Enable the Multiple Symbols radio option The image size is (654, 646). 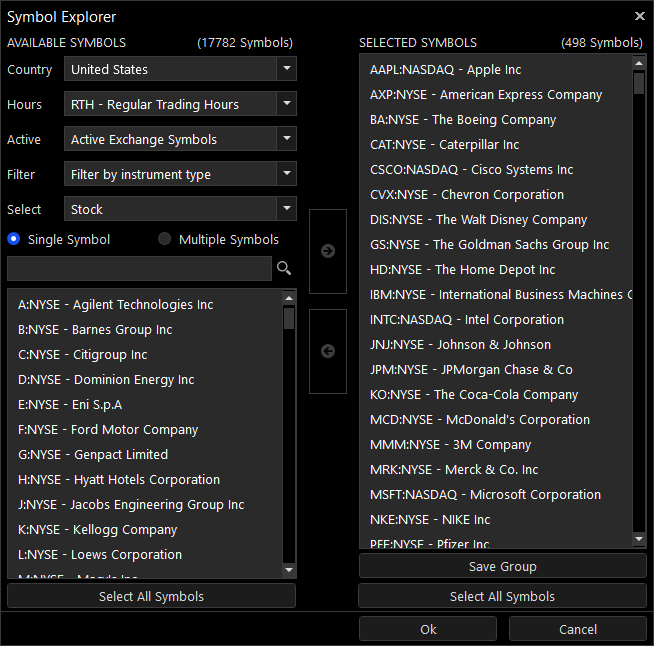[165, 239]
